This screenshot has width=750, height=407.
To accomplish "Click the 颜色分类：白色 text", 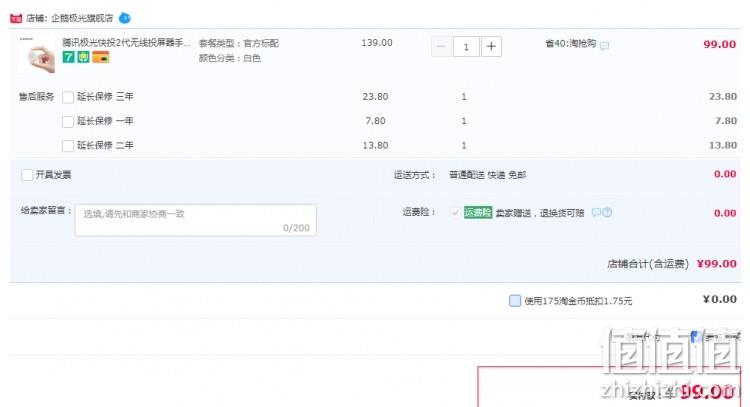I will coord(230,58).
